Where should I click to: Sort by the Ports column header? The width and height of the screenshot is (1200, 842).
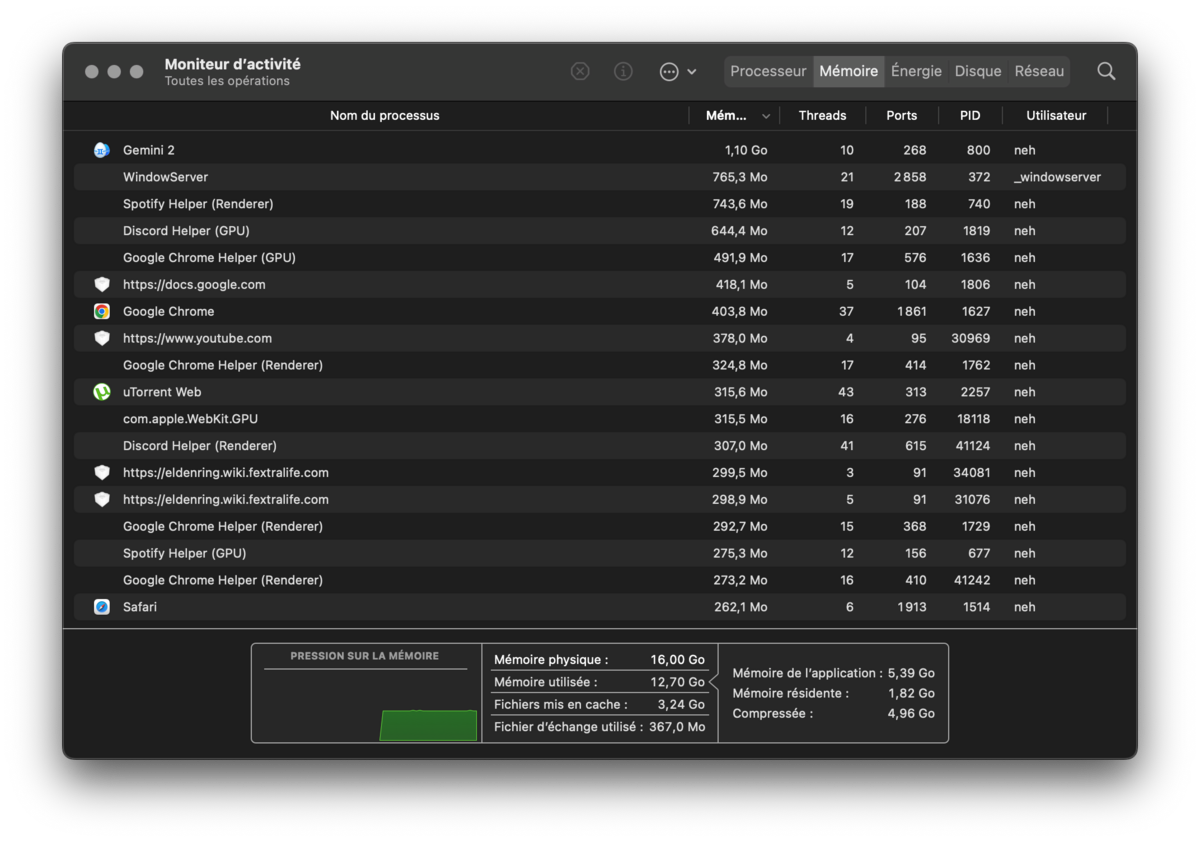[x=901, y=116]
